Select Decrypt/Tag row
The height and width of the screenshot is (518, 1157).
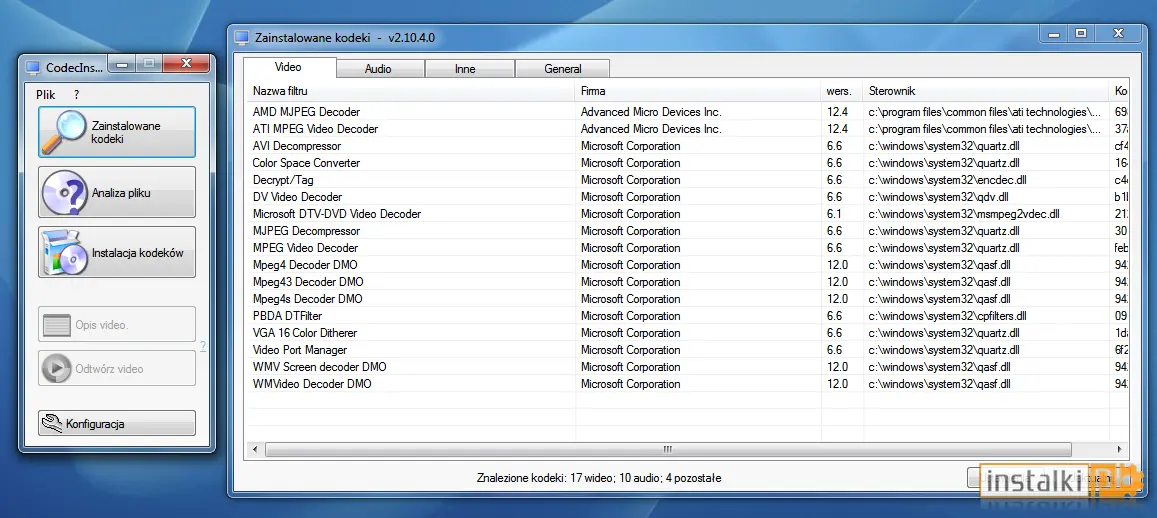tap(688, 180)
